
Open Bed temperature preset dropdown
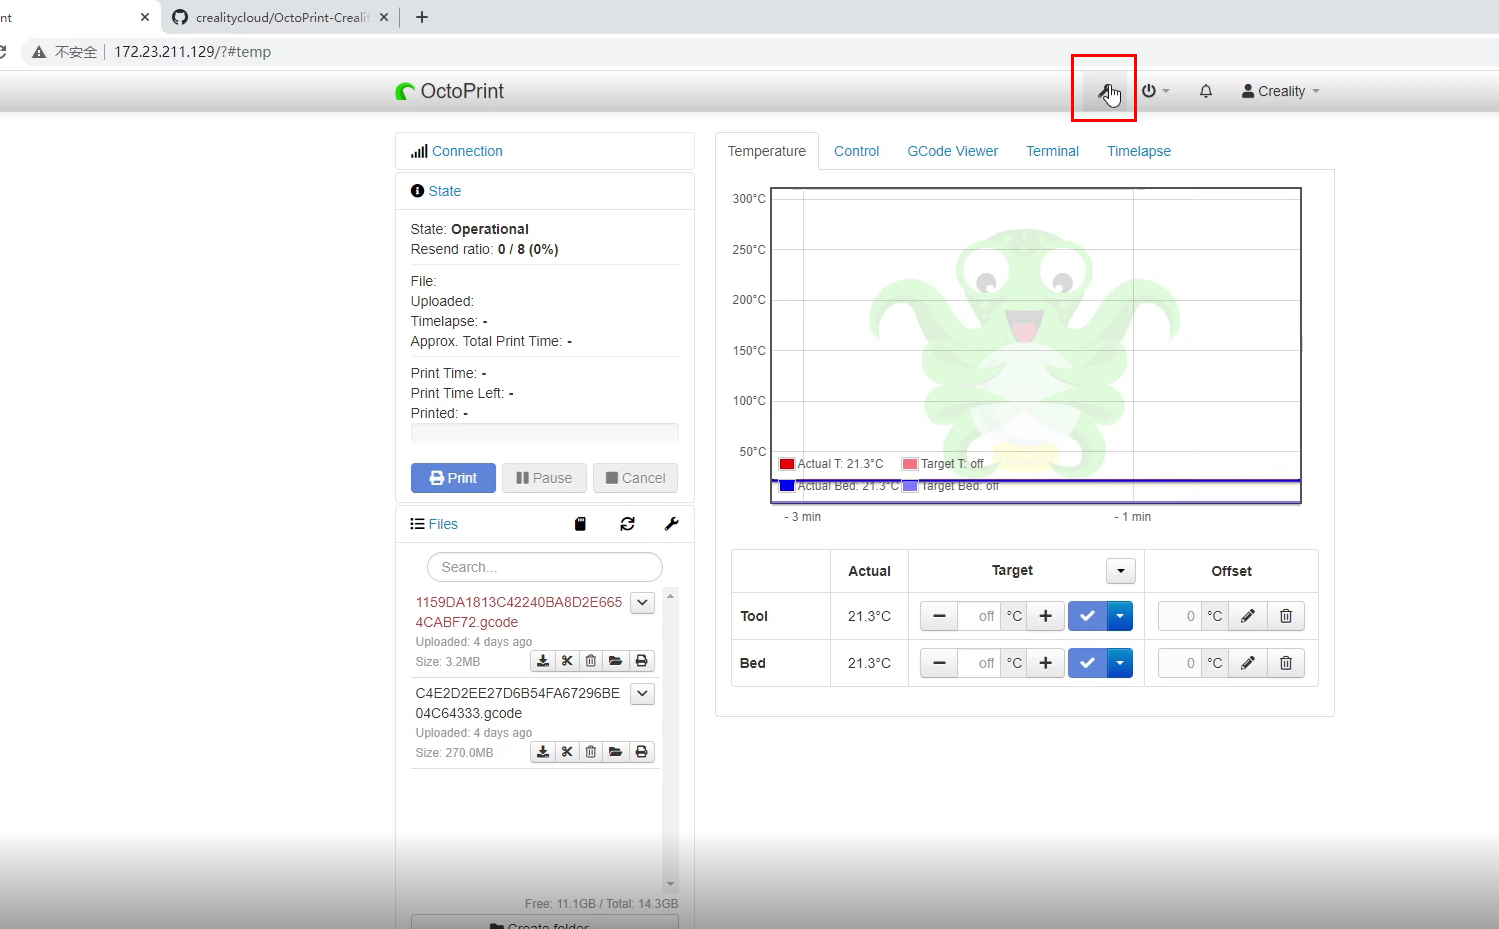[x=1120, y=663]
